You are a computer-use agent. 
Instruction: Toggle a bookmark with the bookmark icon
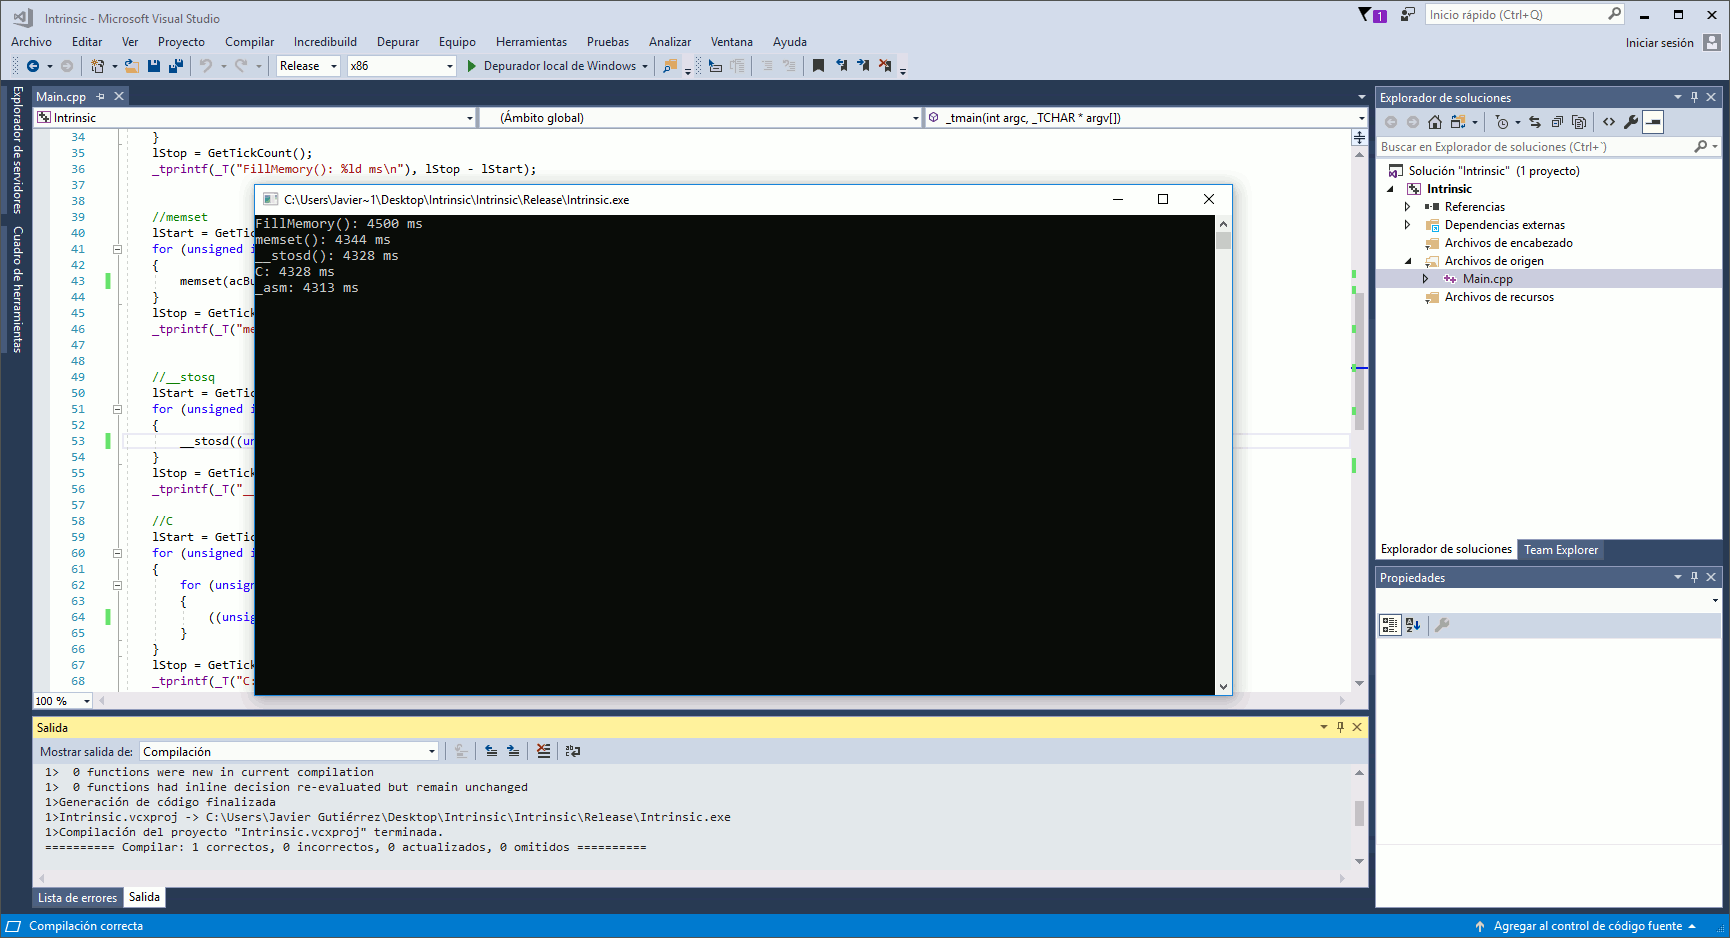pos(819,65)
